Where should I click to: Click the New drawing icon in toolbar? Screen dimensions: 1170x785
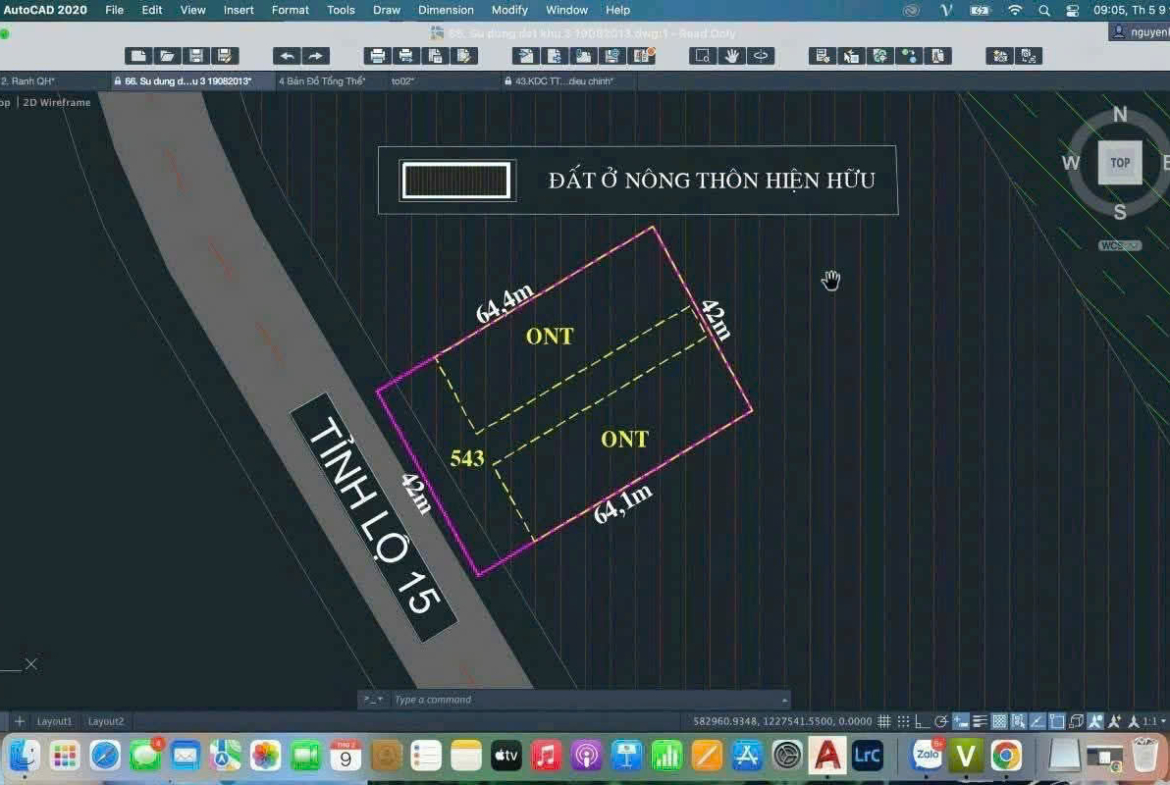pos(138,56)
